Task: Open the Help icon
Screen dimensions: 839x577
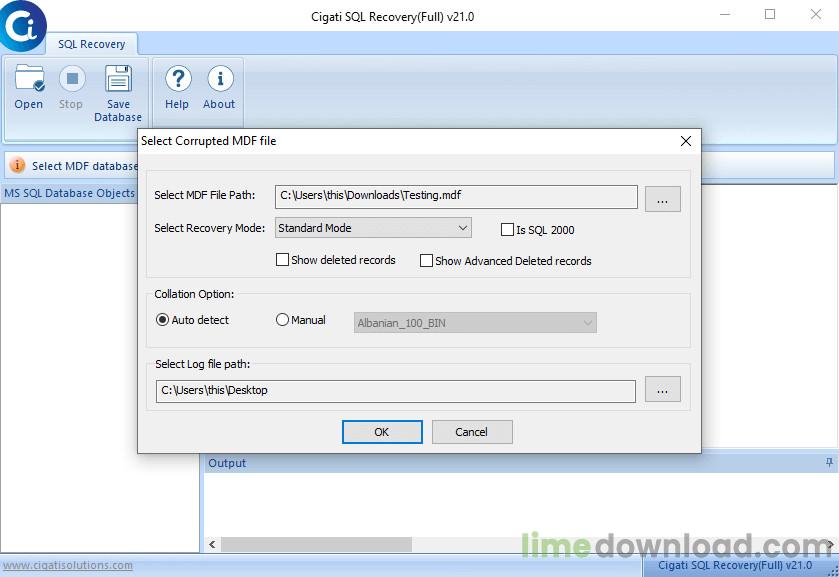Action: tap(178, 79)
